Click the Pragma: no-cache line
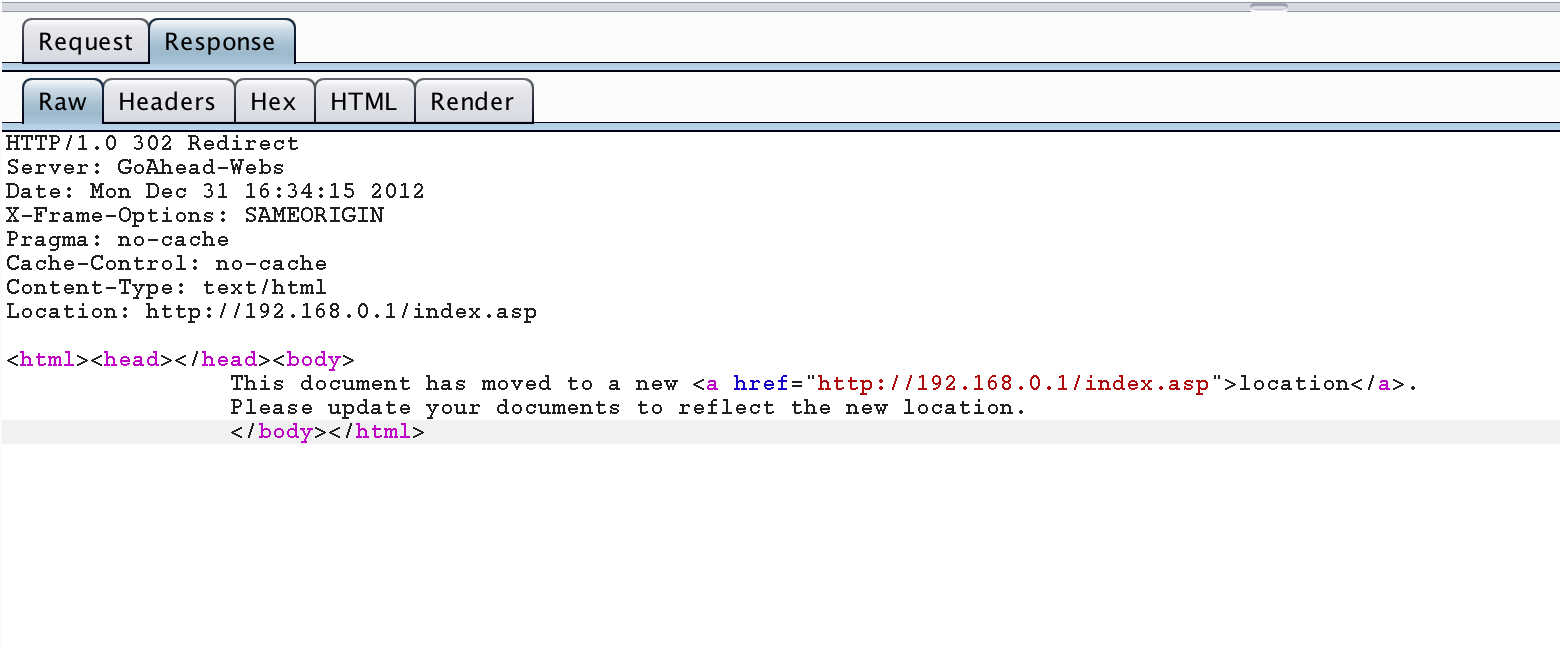The width and height of the screenshot is (1560, 646). point(117,239)
